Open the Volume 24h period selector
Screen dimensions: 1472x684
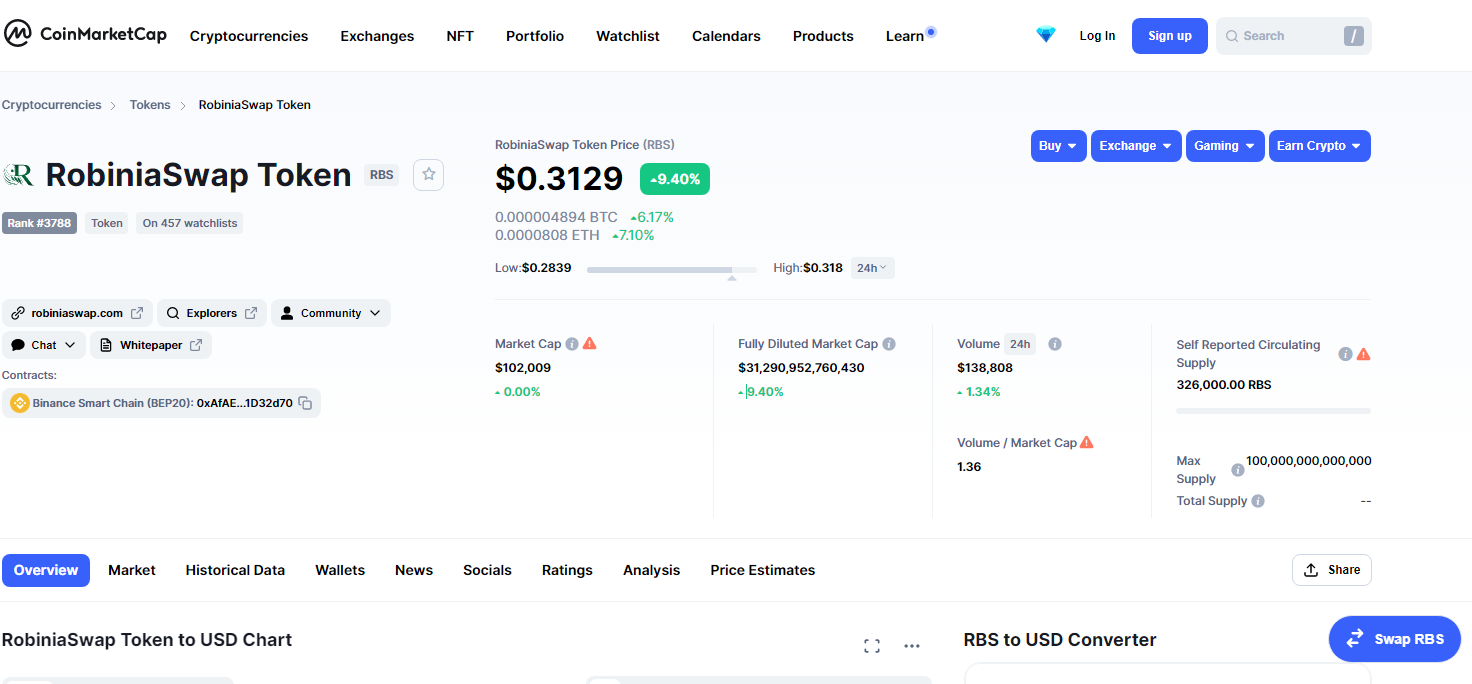(1020, 344)
